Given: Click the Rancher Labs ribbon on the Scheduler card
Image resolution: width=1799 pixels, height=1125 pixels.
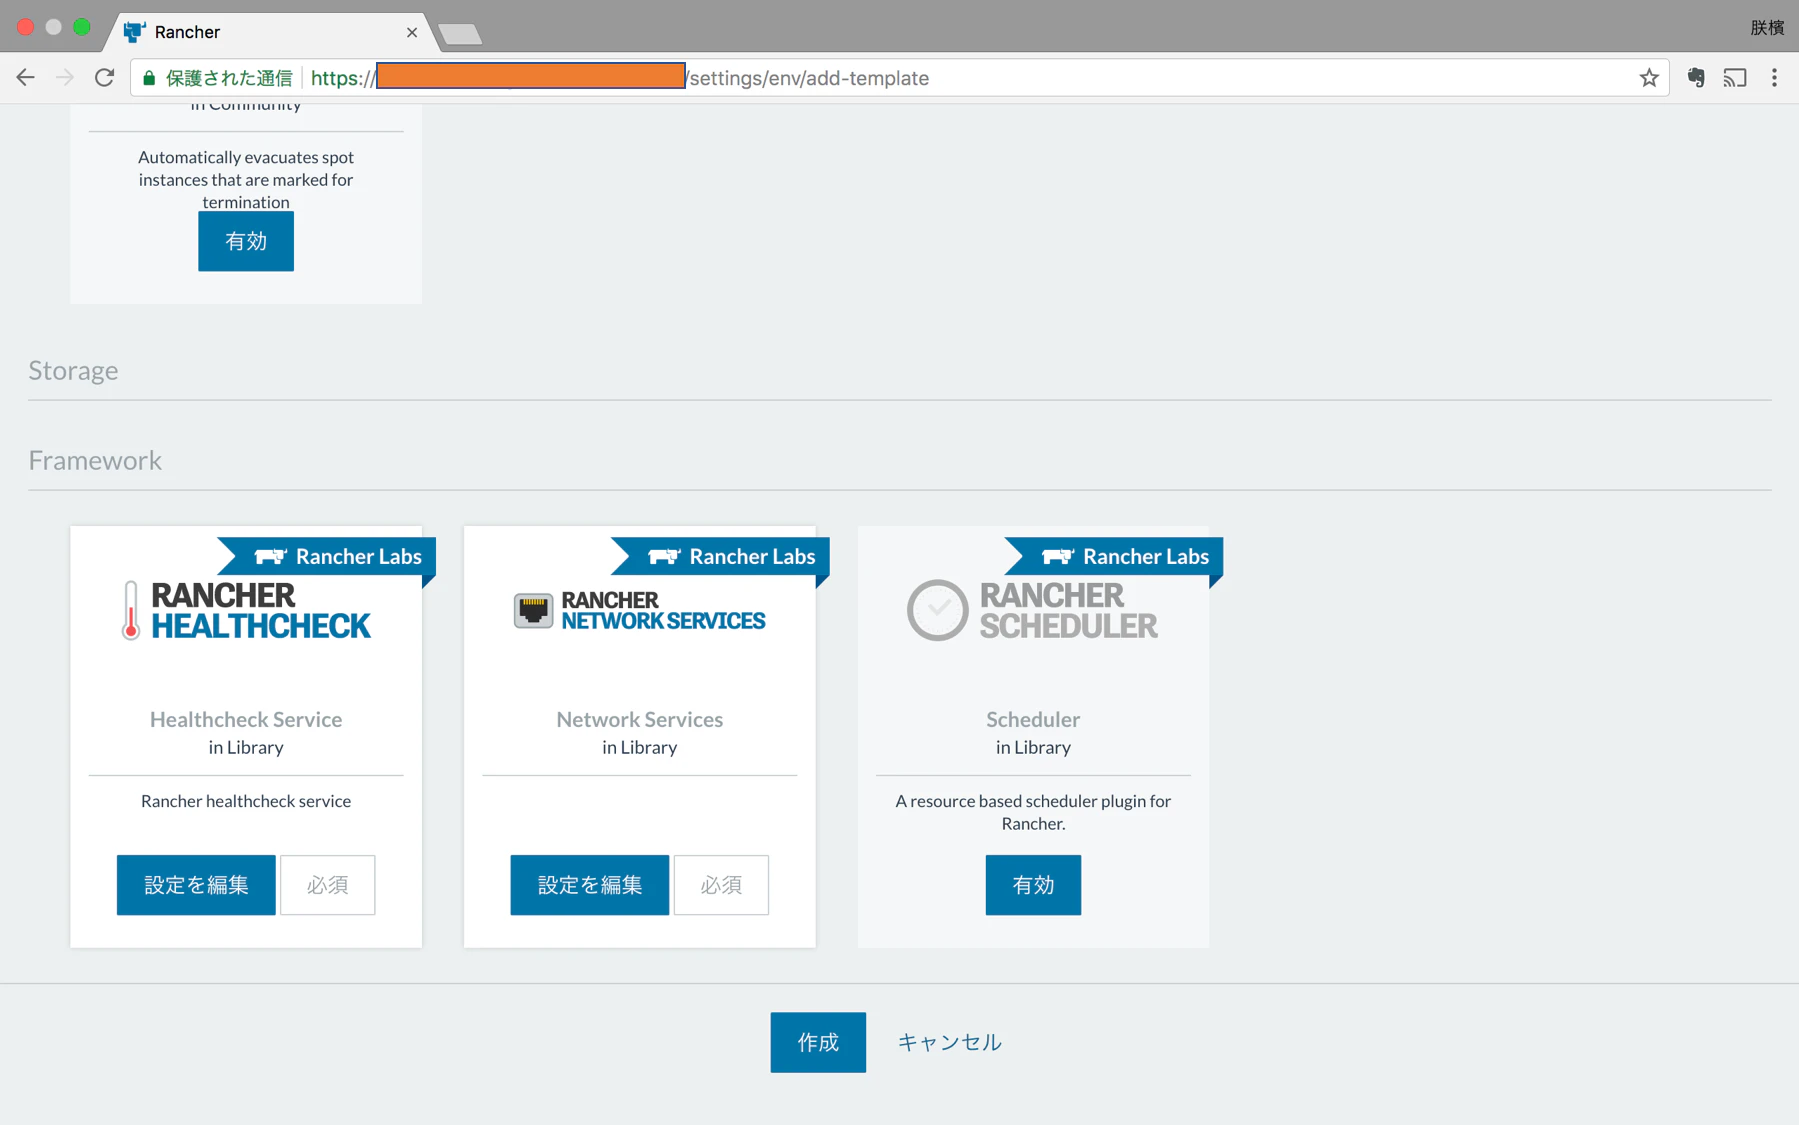Looking at the screenshot, I should pyautogui.click(x=1114, y=557).
